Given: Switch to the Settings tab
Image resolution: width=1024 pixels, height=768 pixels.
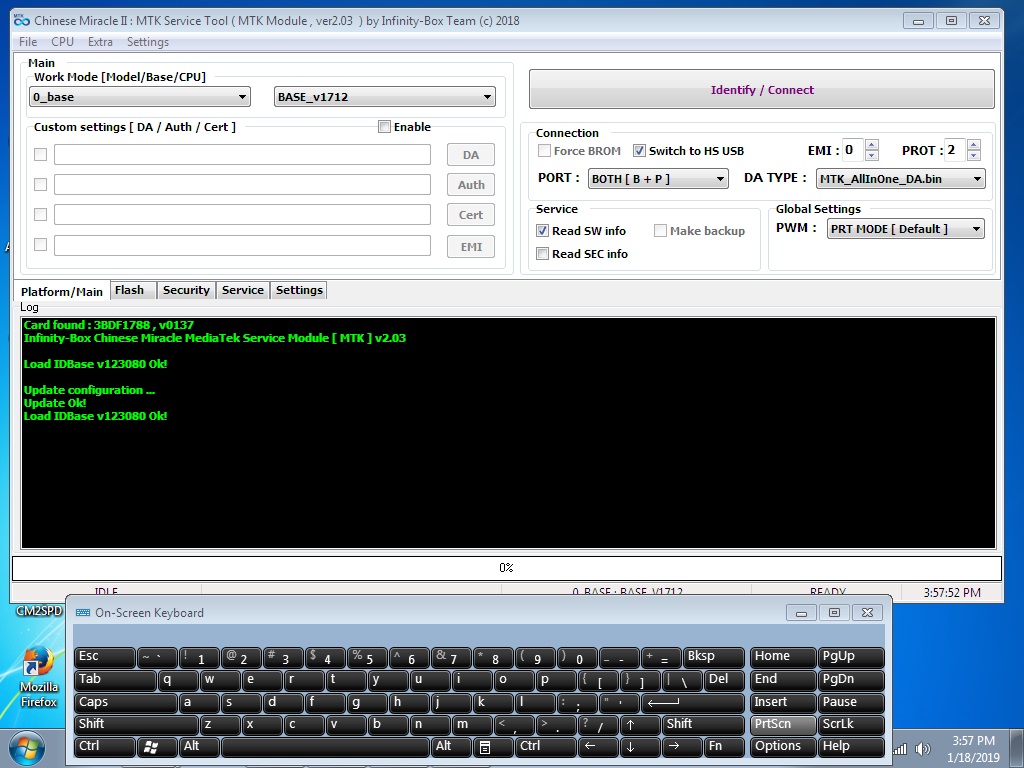Looking at the screenshot, I should click(299, 290).
